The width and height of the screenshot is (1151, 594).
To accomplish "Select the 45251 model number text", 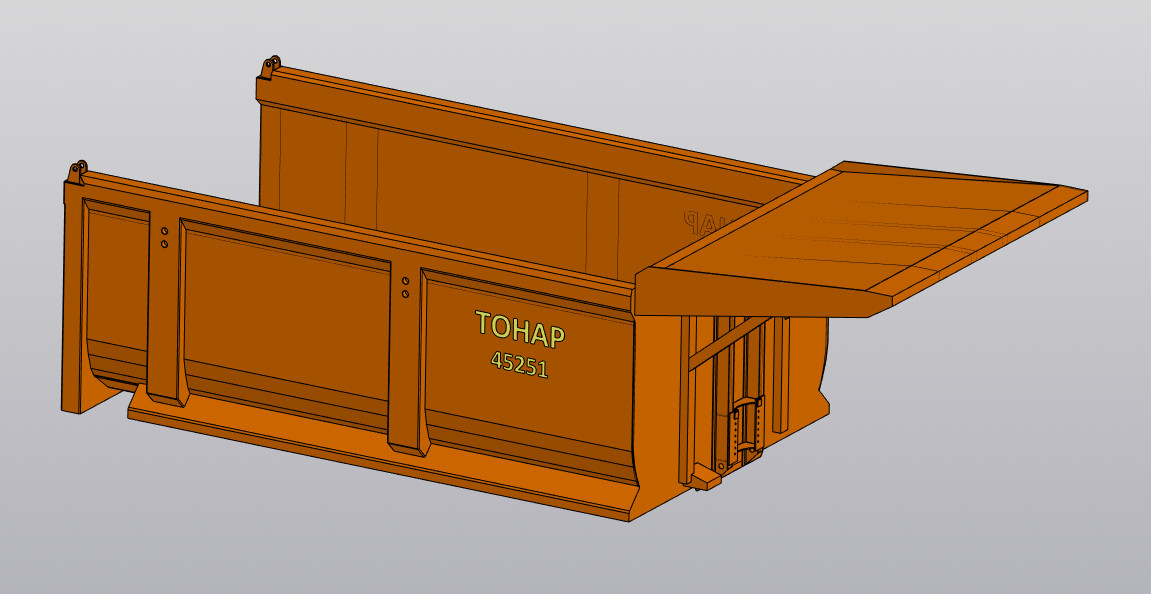I will pyautogui.click(x=520, y=363).
